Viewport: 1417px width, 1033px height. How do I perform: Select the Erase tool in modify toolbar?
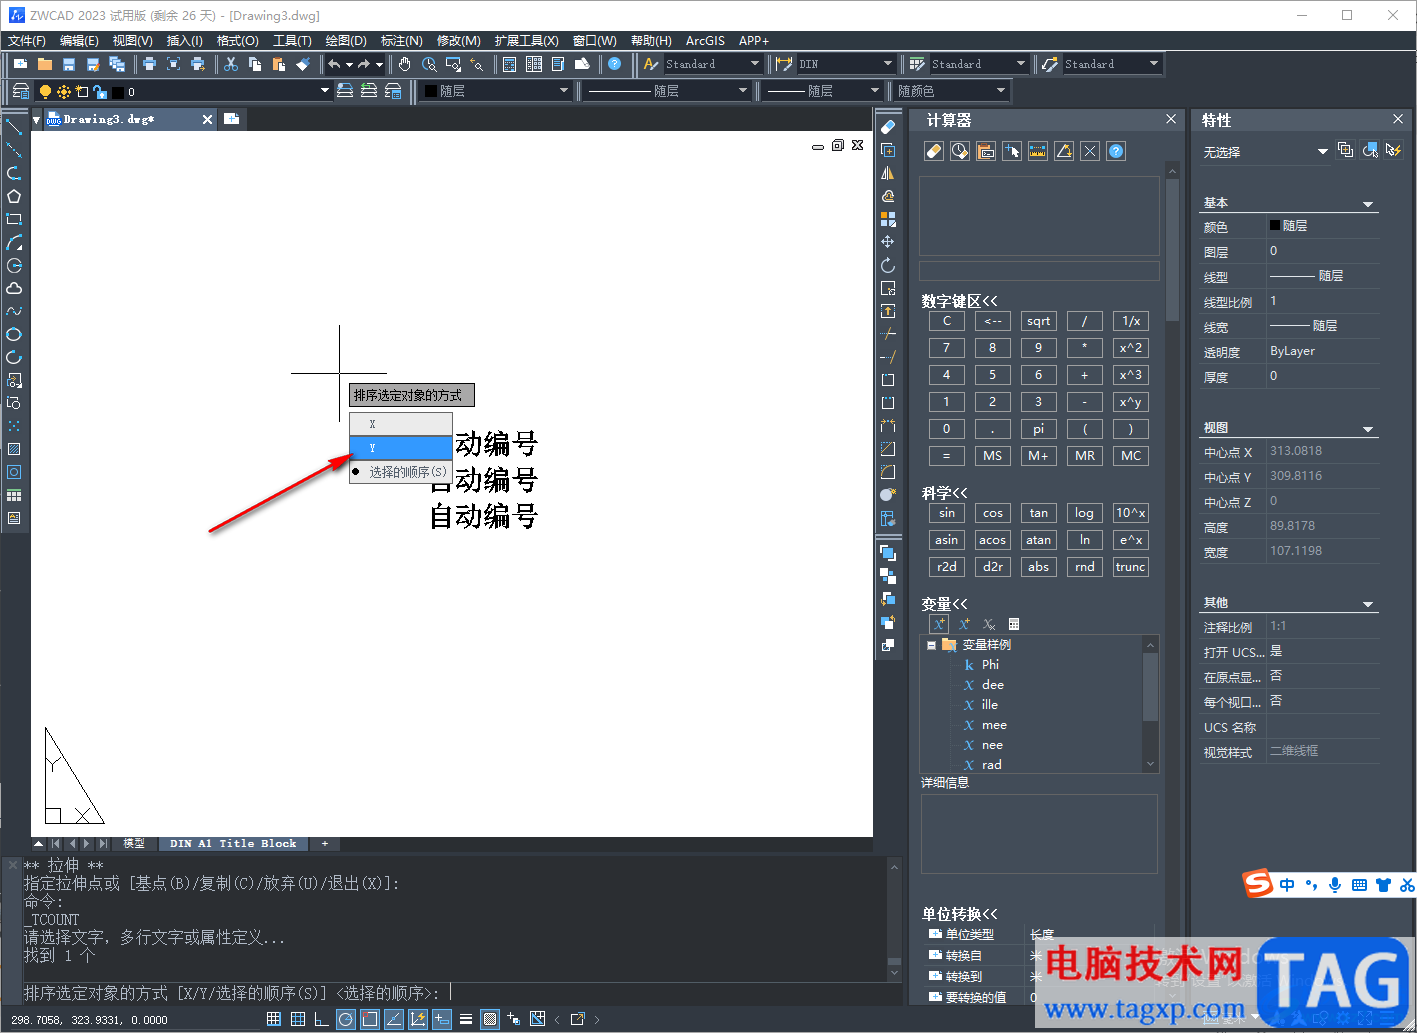coord(888,127)
